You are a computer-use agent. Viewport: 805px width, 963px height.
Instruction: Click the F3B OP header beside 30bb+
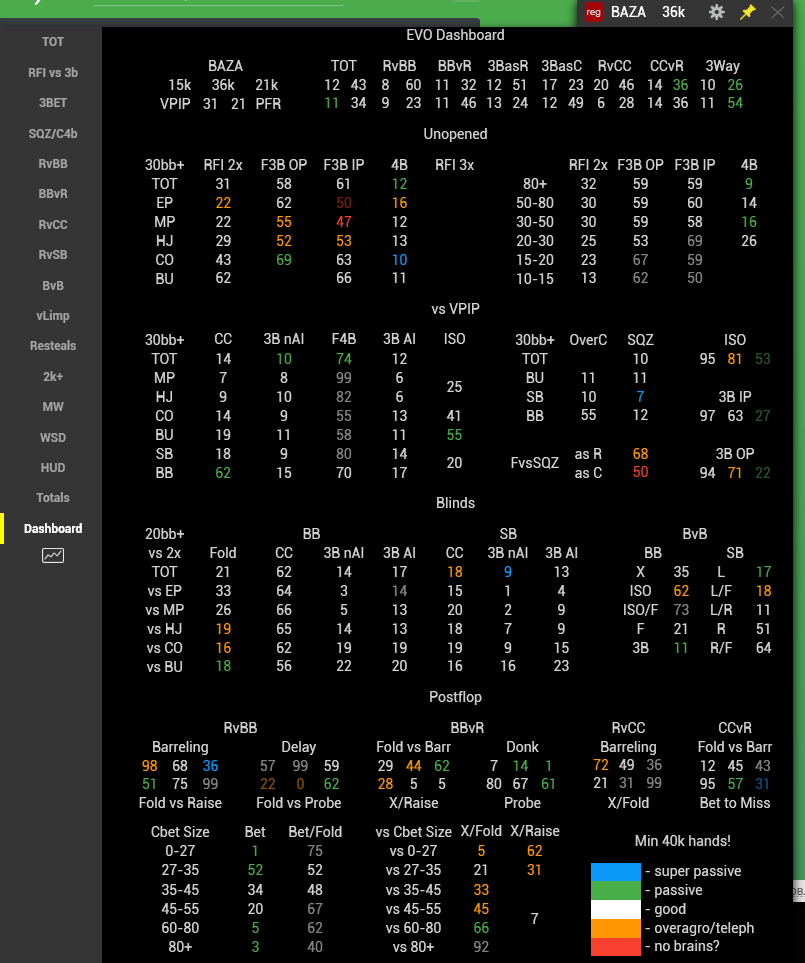(284, 165)
